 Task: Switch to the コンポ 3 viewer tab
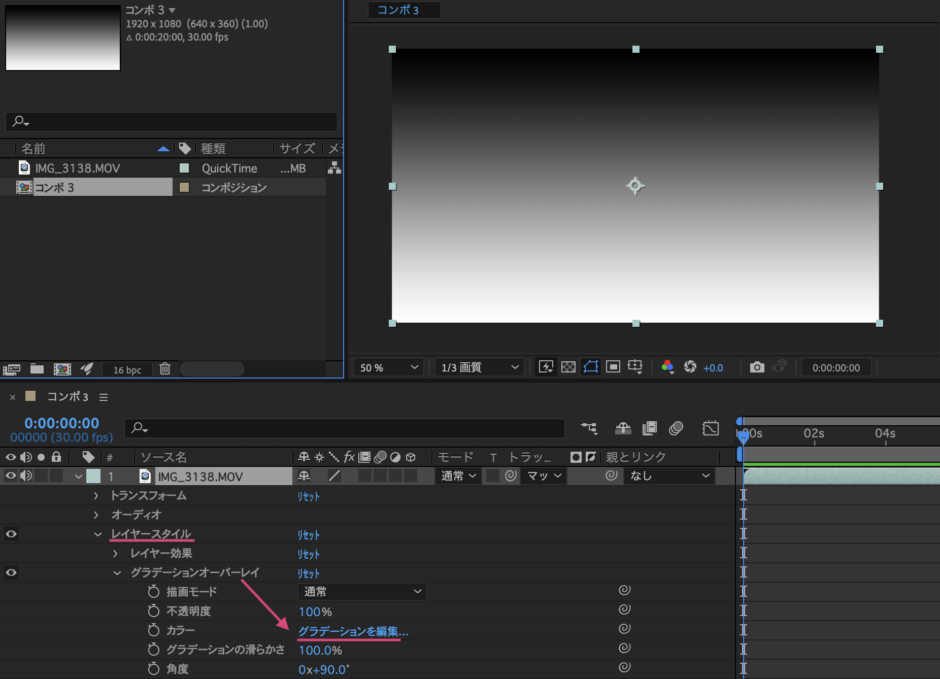tap(403, 10)
